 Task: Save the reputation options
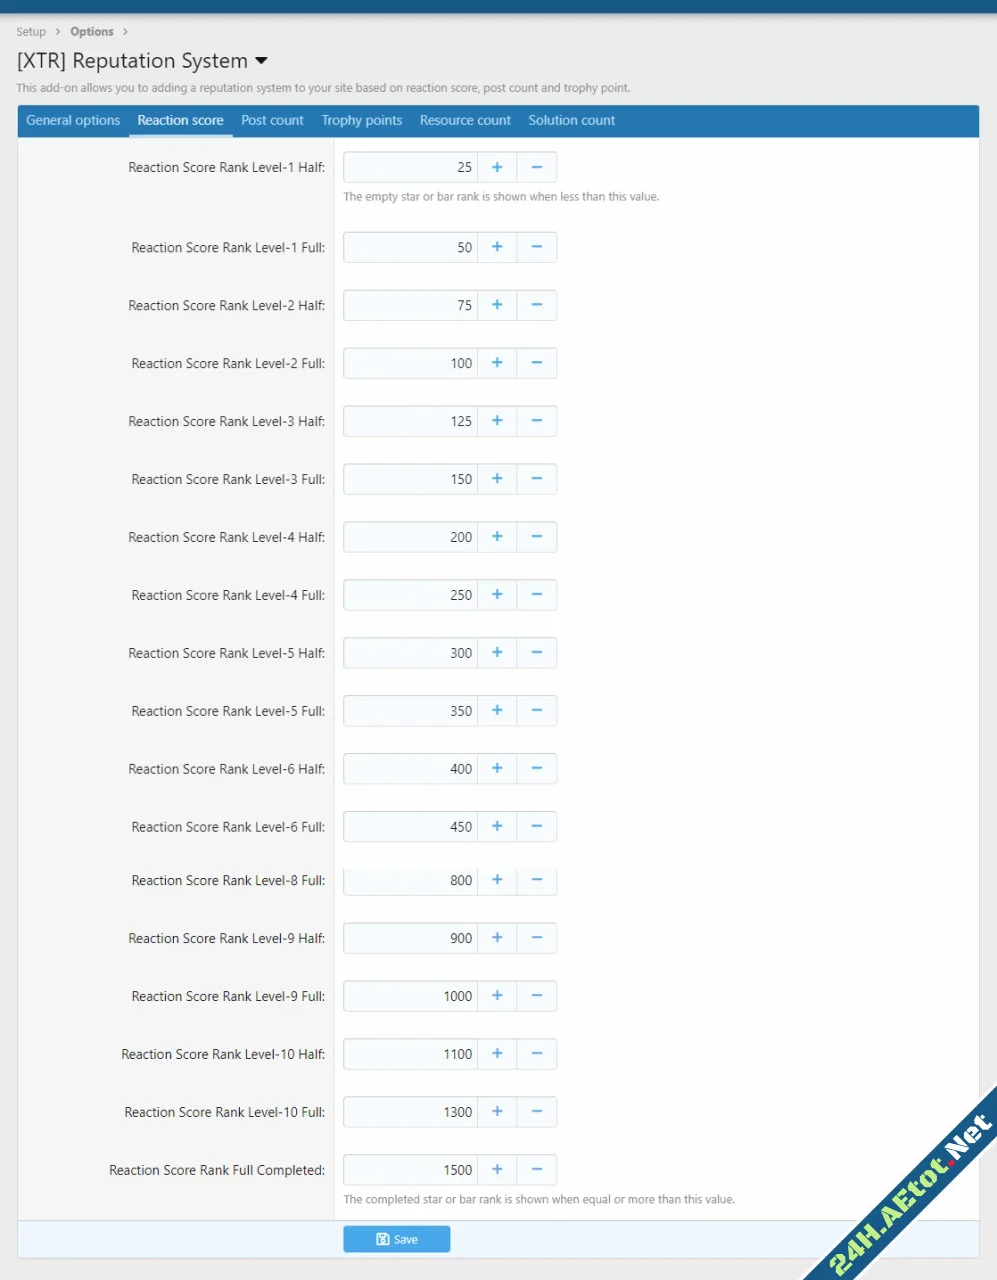coord(397,1239)
